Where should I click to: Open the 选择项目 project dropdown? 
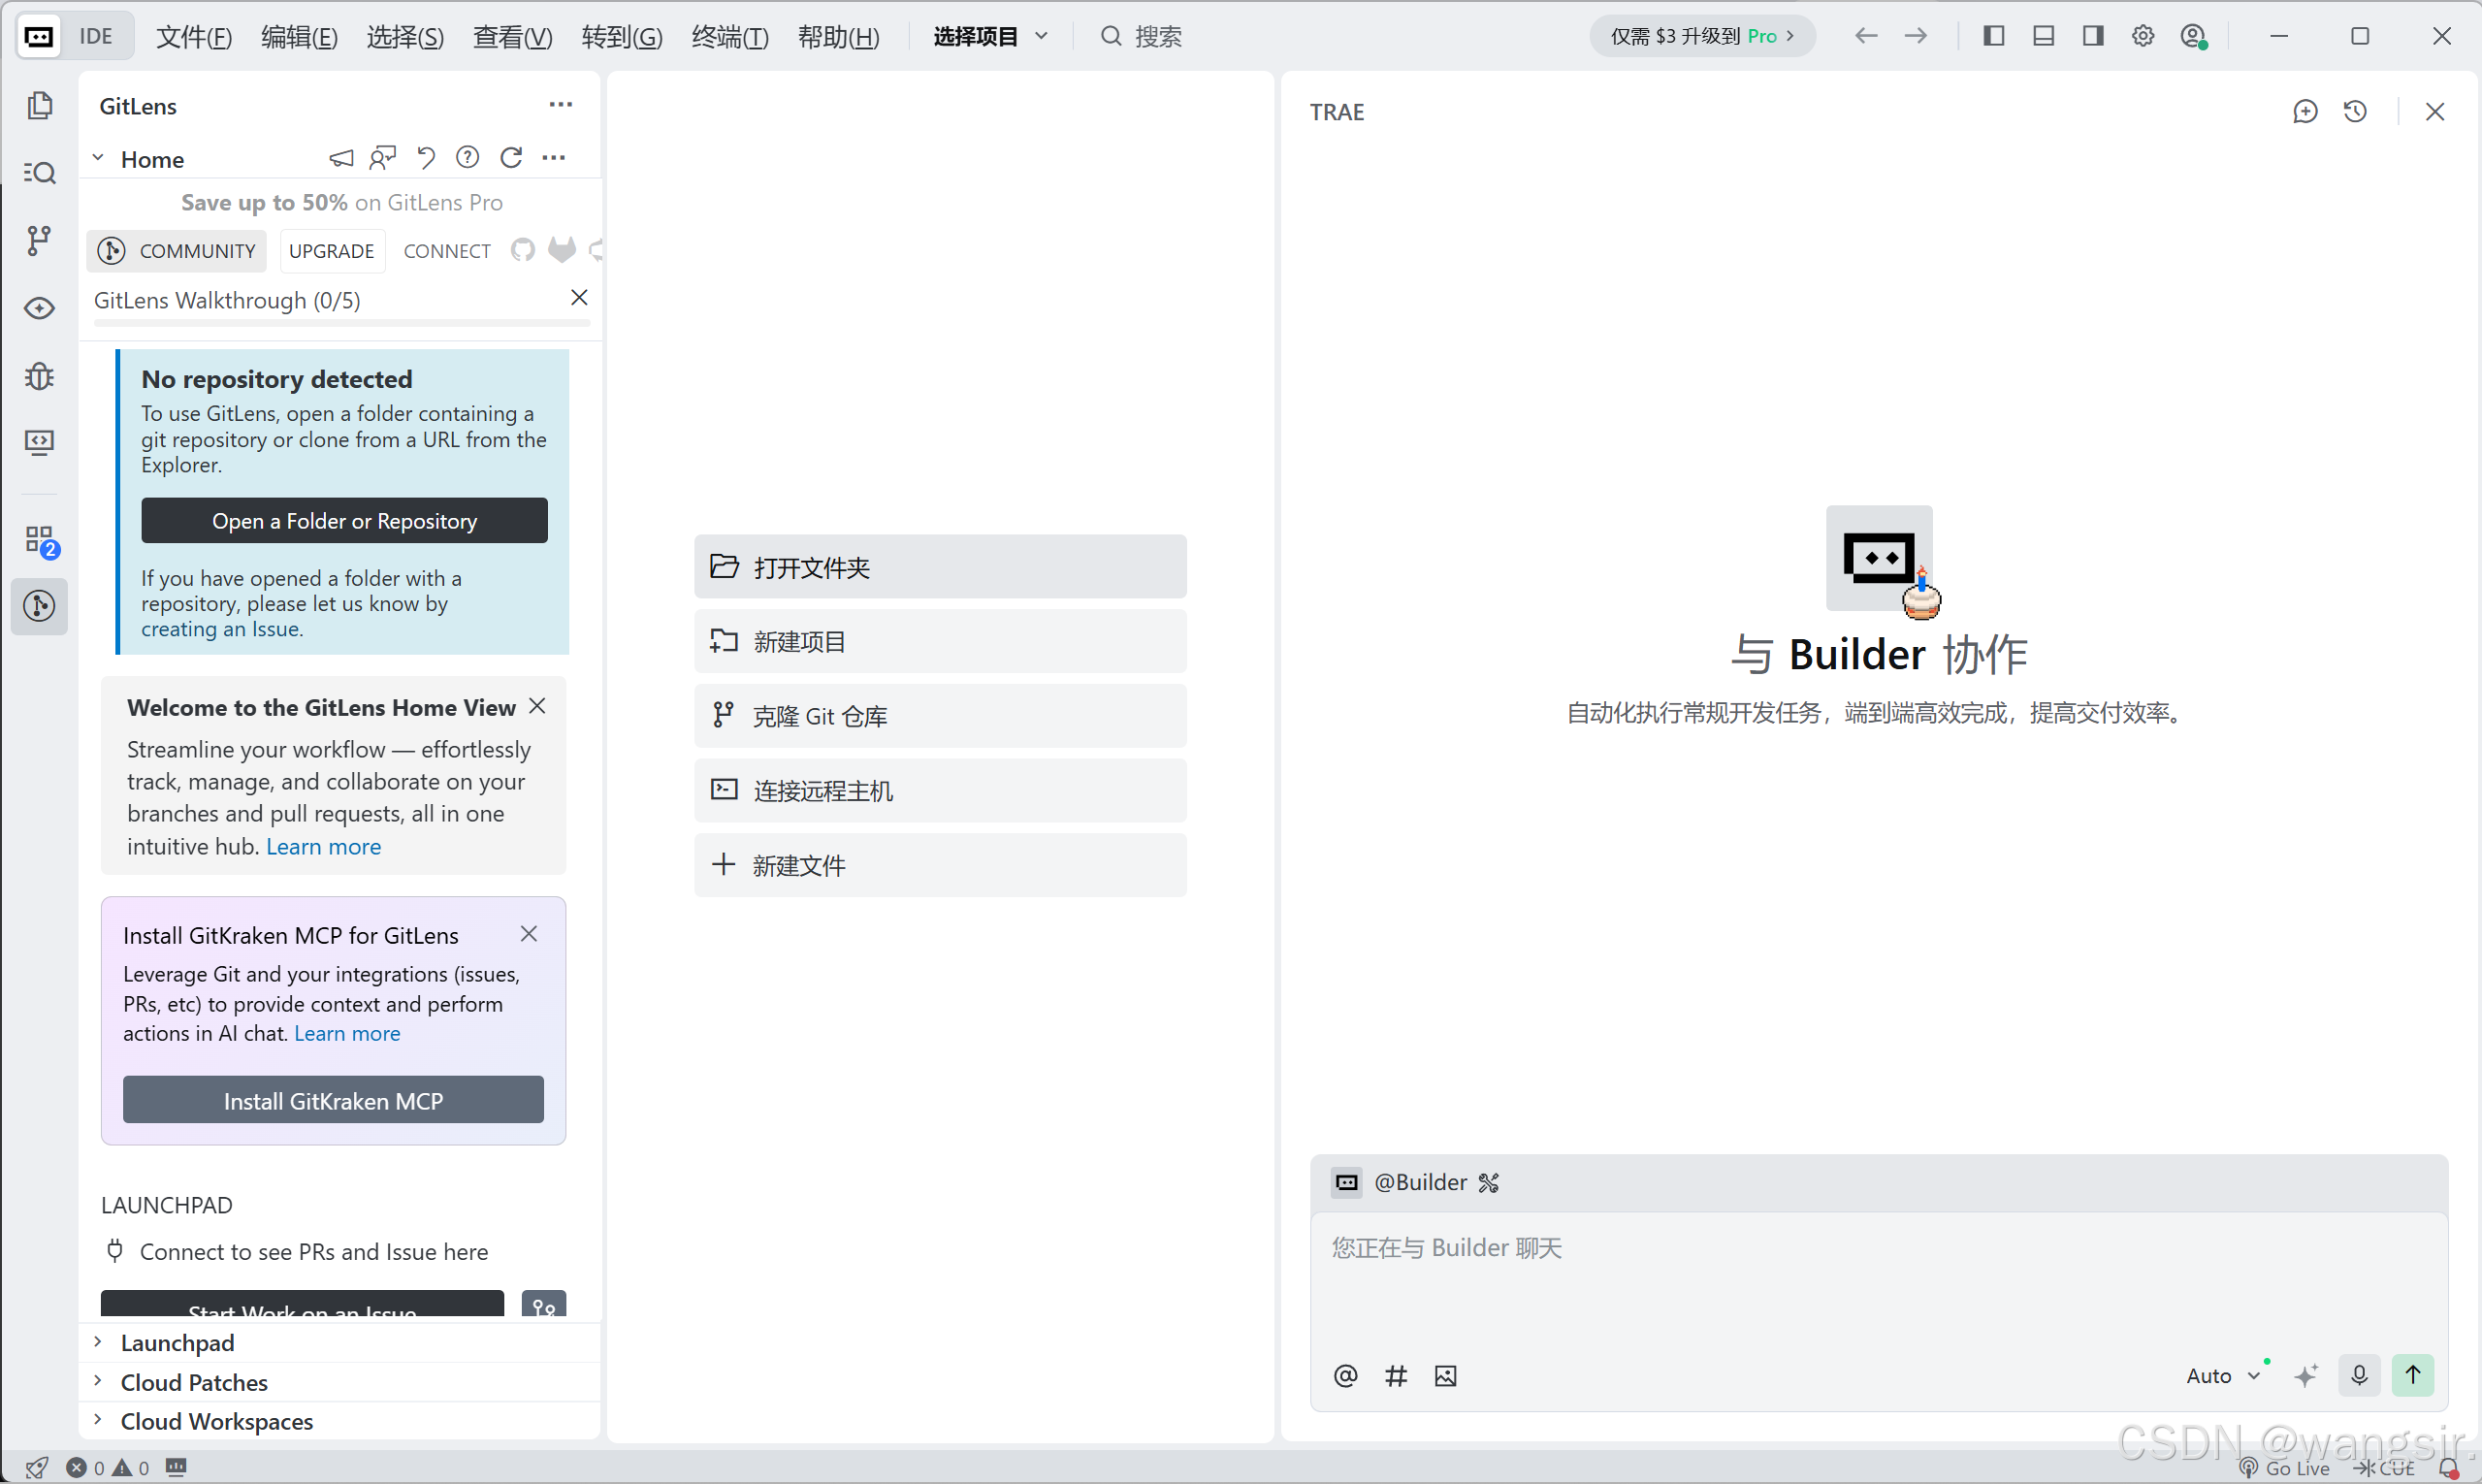(990, 37)
